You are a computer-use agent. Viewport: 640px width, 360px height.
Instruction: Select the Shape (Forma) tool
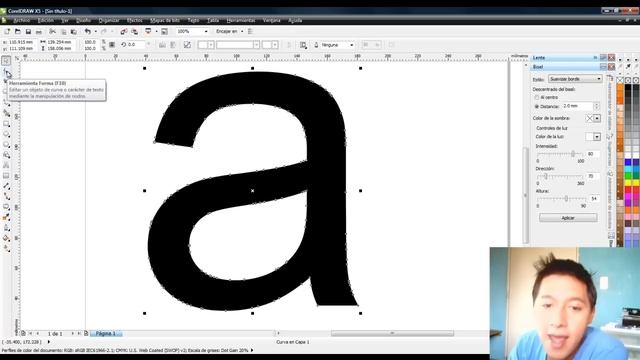tap(6, 72)
